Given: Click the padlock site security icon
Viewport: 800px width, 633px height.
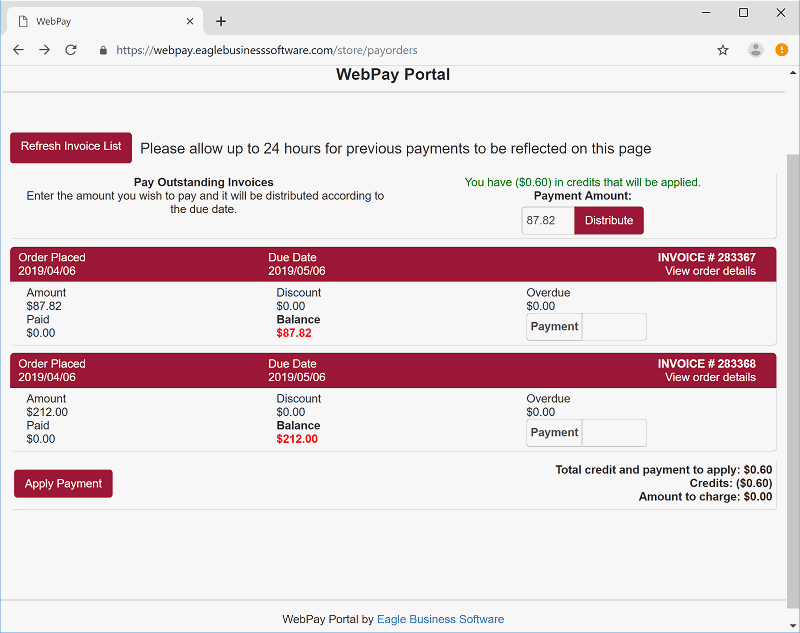Looking at the screenshot, I should click(x=103, y=50).
